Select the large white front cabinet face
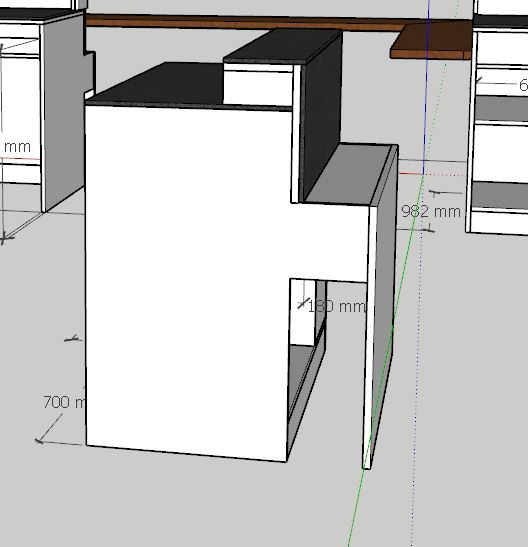Image resolution: width=528 pixels, height=547 pixels. [188, 279]
